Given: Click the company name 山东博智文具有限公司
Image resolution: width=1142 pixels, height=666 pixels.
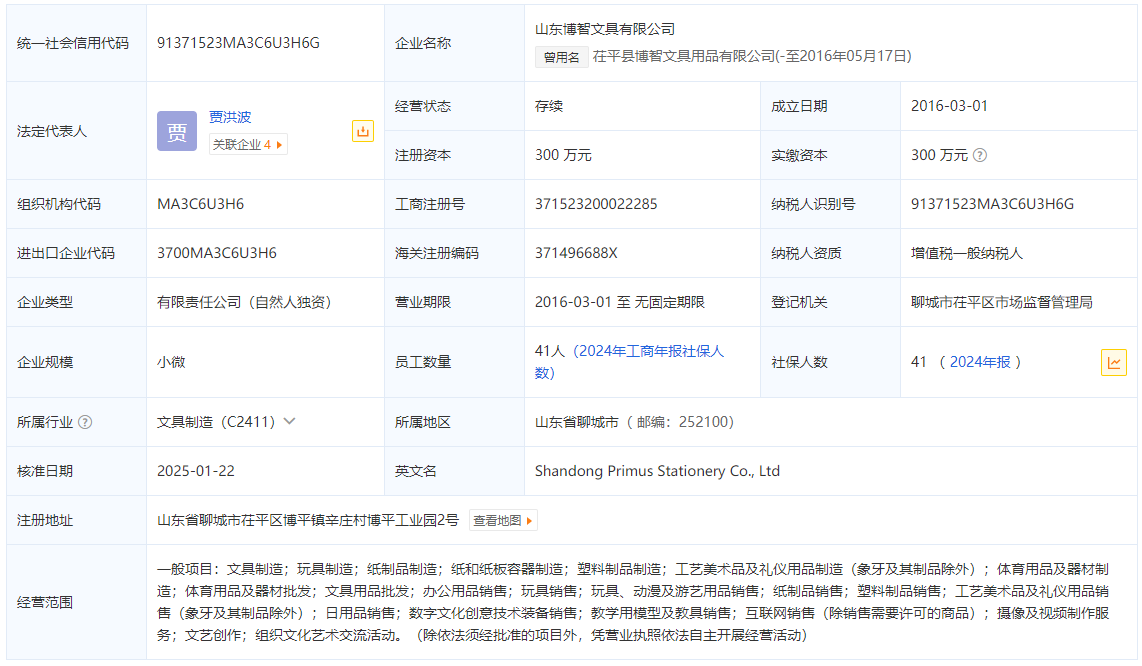Looking at the screenshot, I should (605, 30).
